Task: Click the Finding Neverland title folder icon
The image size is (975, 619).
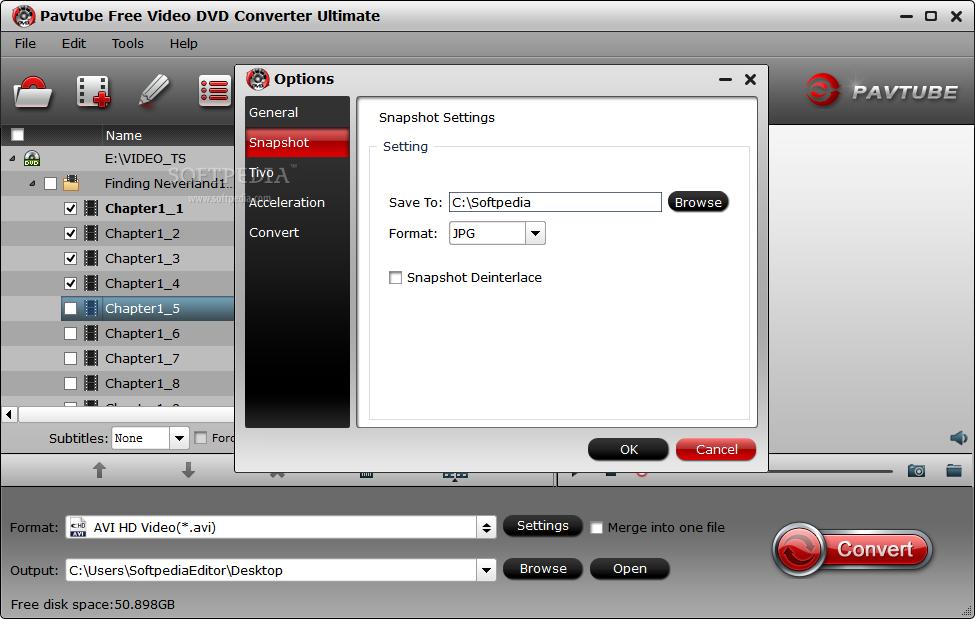Action: pos(71,183)
